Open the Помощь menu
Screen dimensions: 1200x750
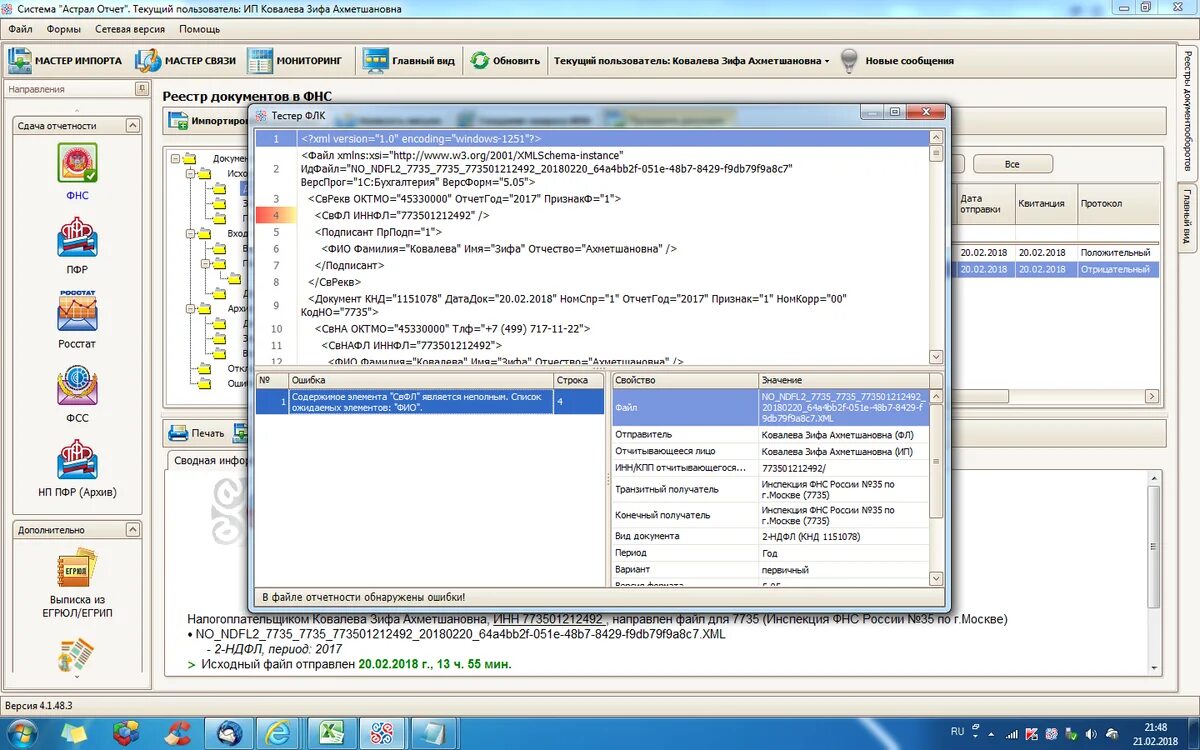[199, 29]
